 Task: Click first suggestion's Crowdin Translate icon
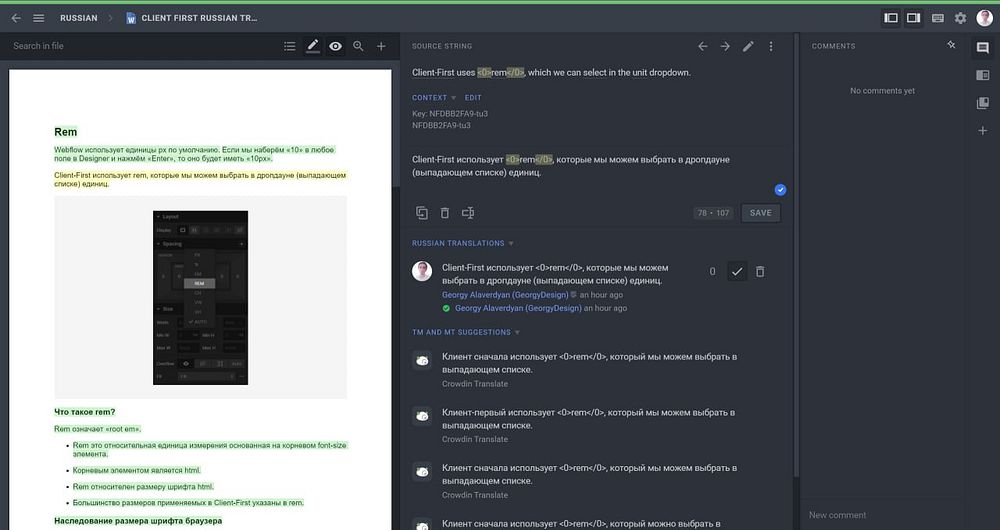coord(422,361)
